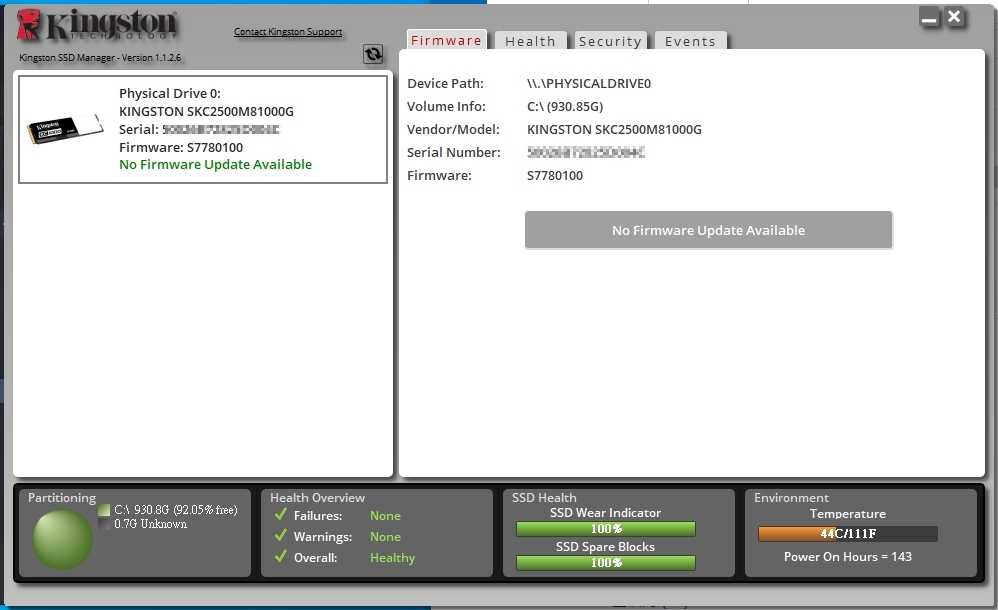998x610 pixels.
Task: Select the SSD drive thumbnail image
Action: 65,129
